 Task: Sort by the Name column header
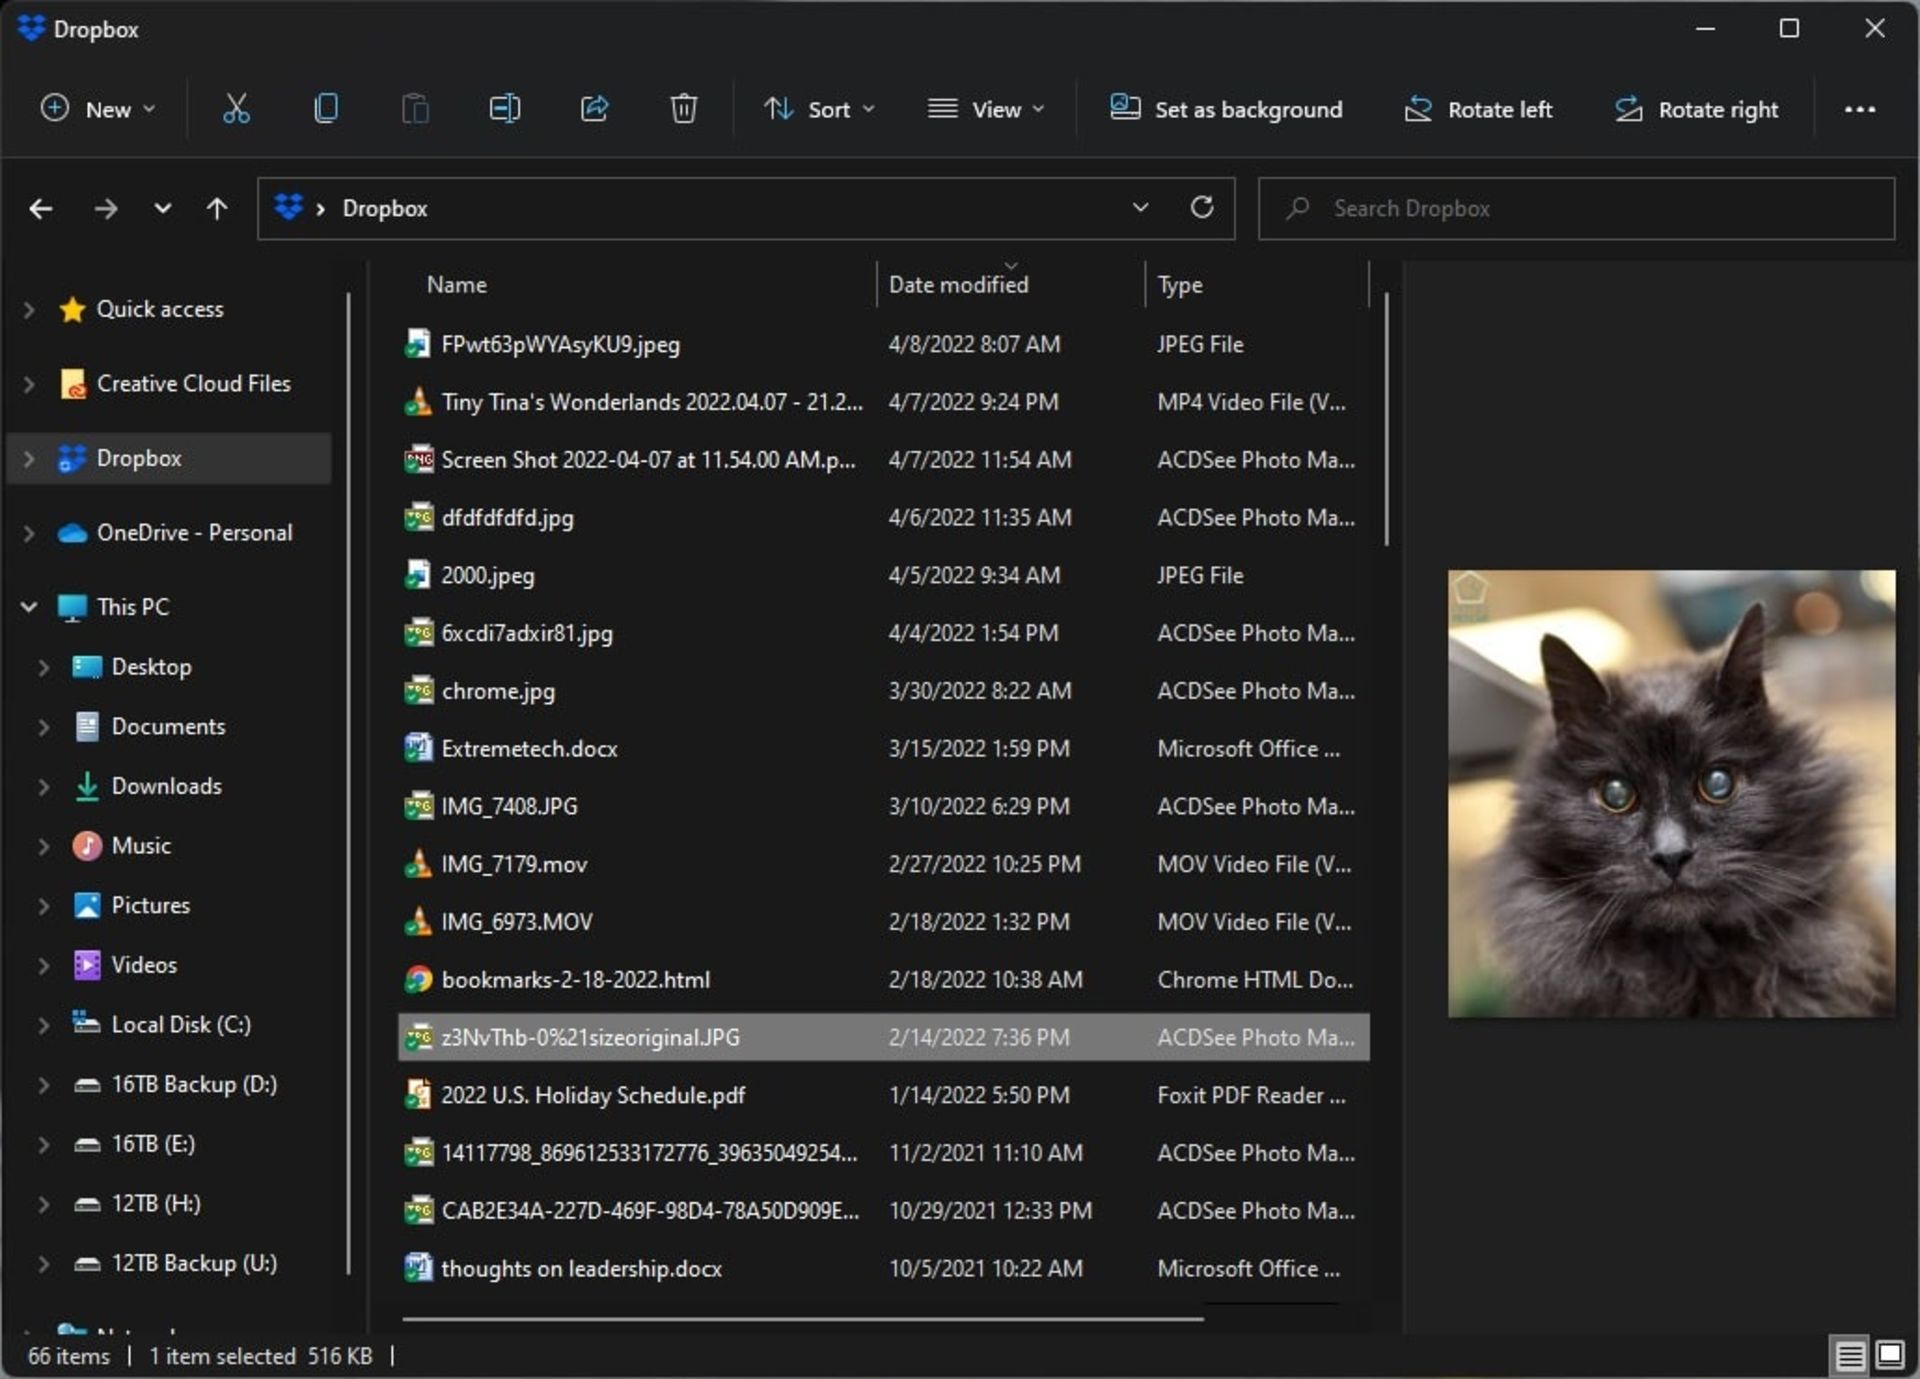(457, 285)
